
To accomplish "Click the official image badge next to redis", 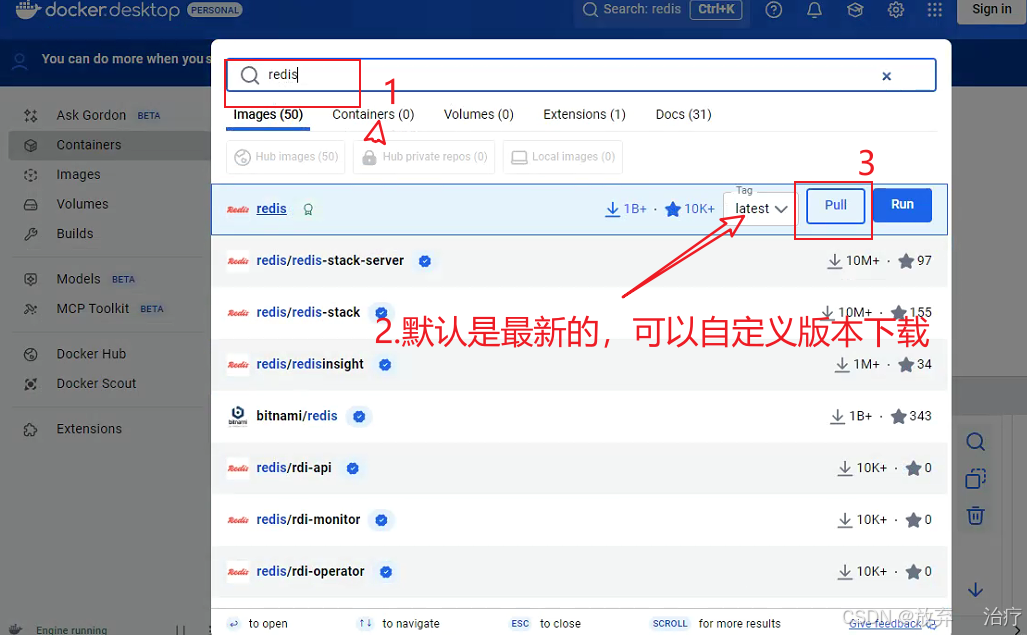I will [x=308, y=209].
